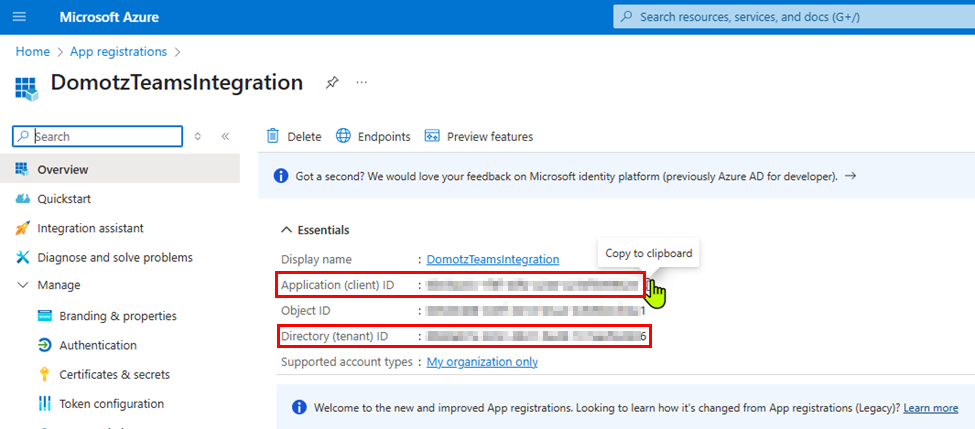
Task: Focus the global search resources box
Action: click(794, 17)
